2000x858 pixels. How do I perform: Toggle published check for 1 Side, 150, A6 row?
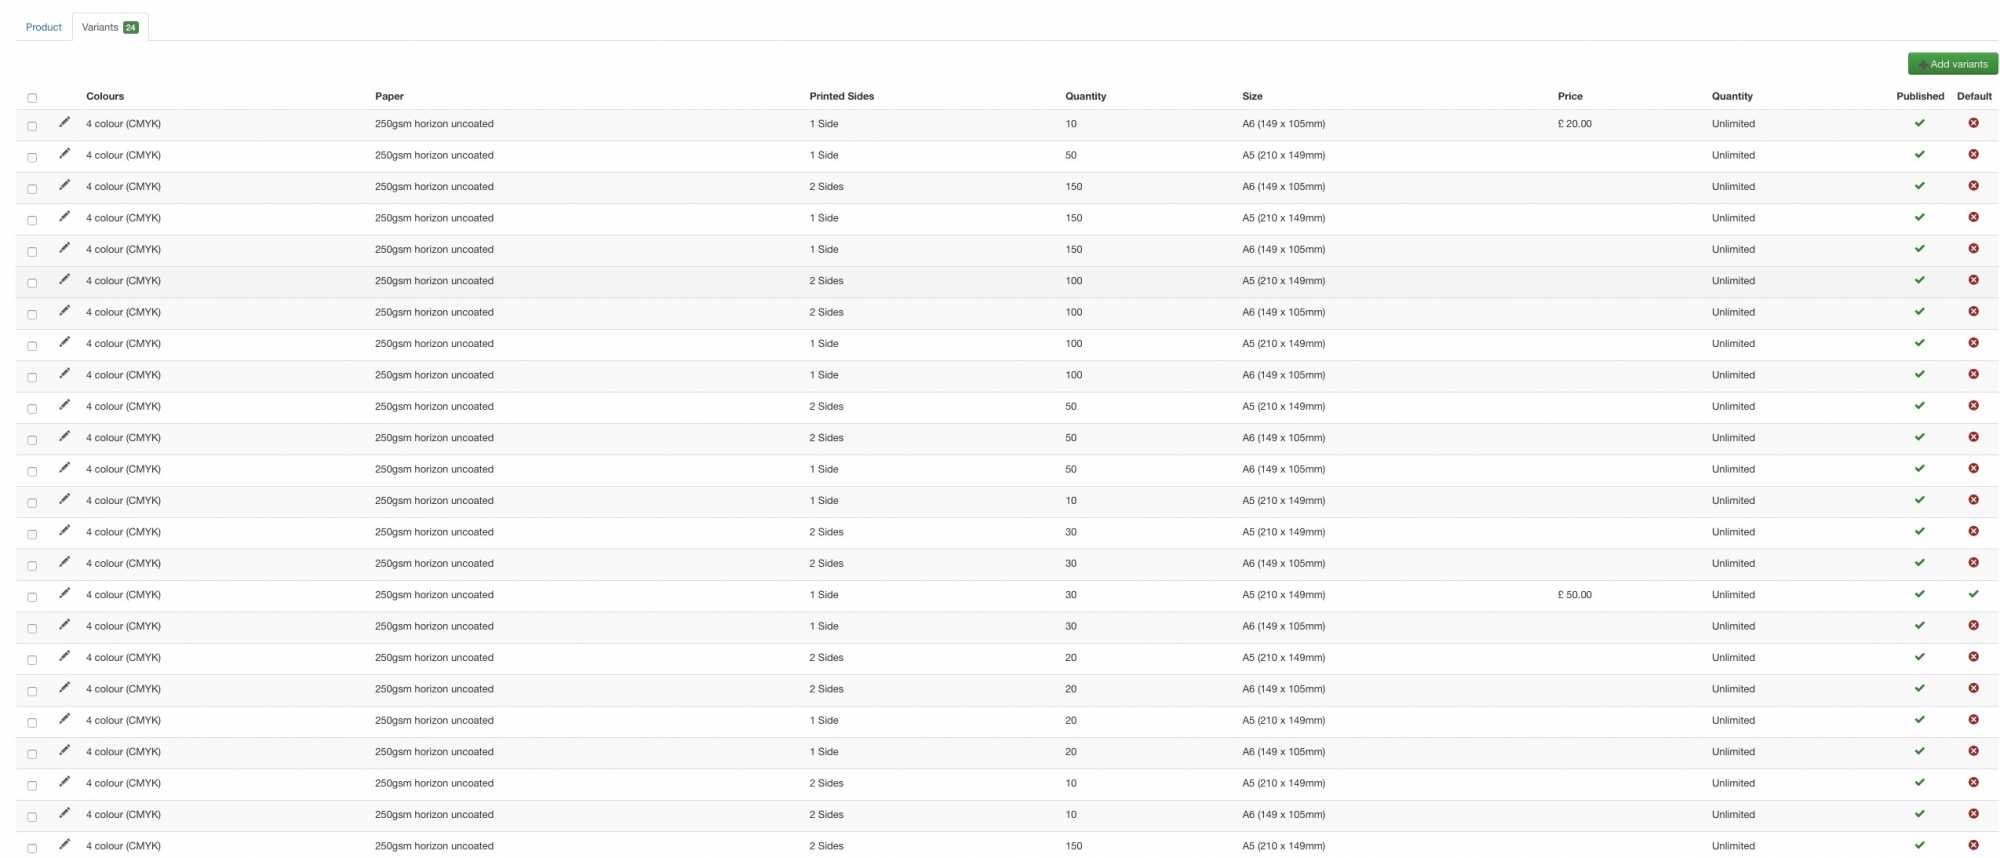click(1919, 249)
